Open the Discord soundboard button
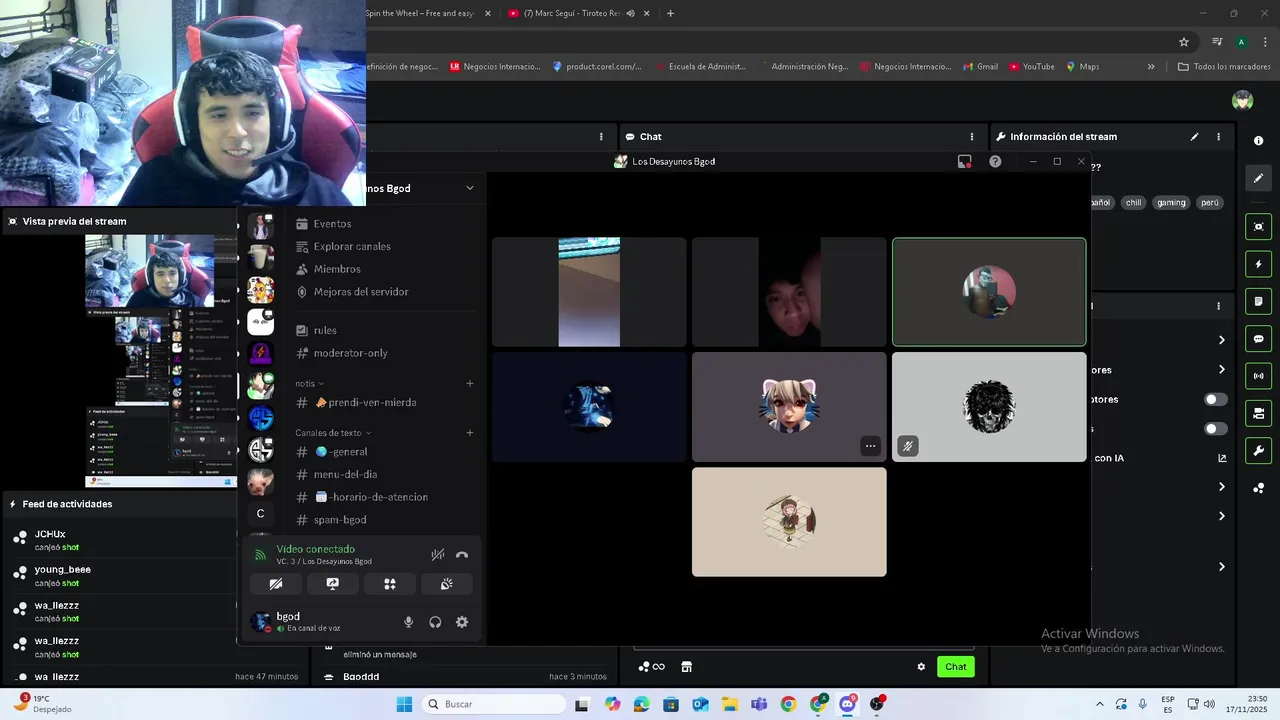 pyautogui.click(x=447, y=584)
